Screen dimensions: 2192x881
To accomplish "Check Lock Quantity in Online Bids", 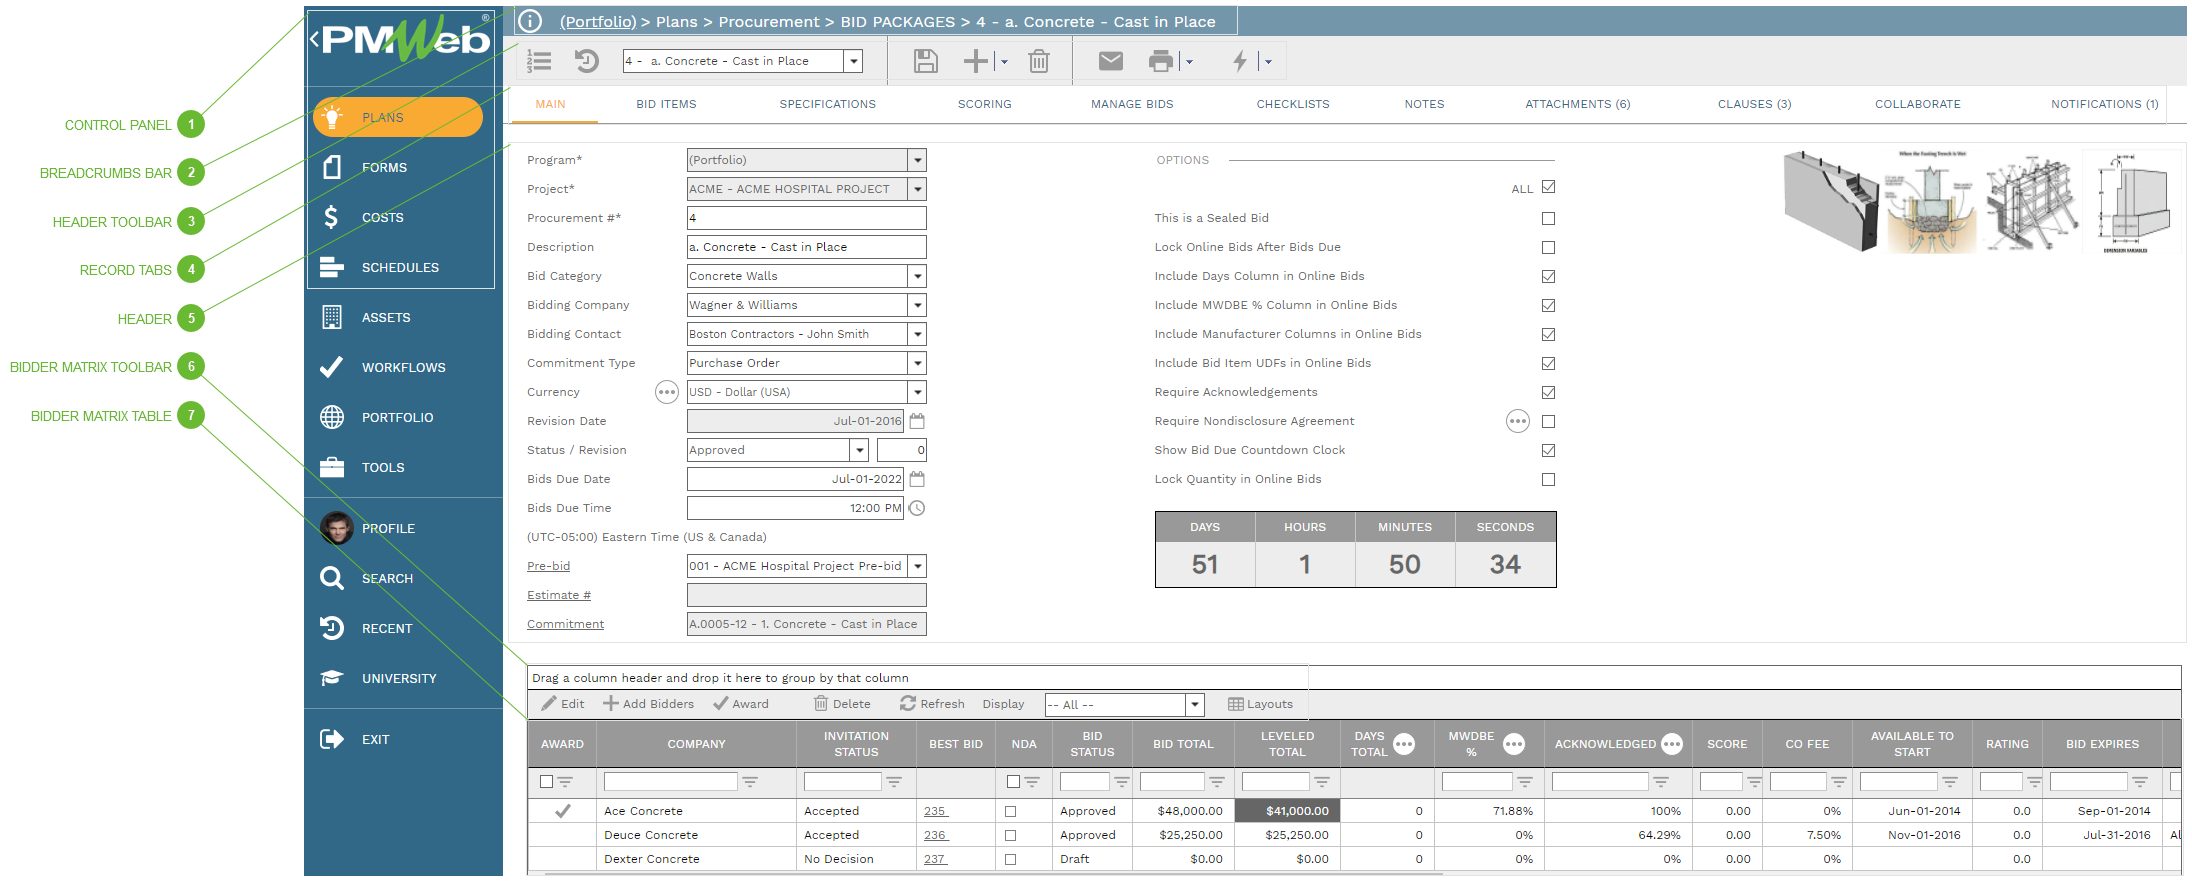I will coord(1548,479).
